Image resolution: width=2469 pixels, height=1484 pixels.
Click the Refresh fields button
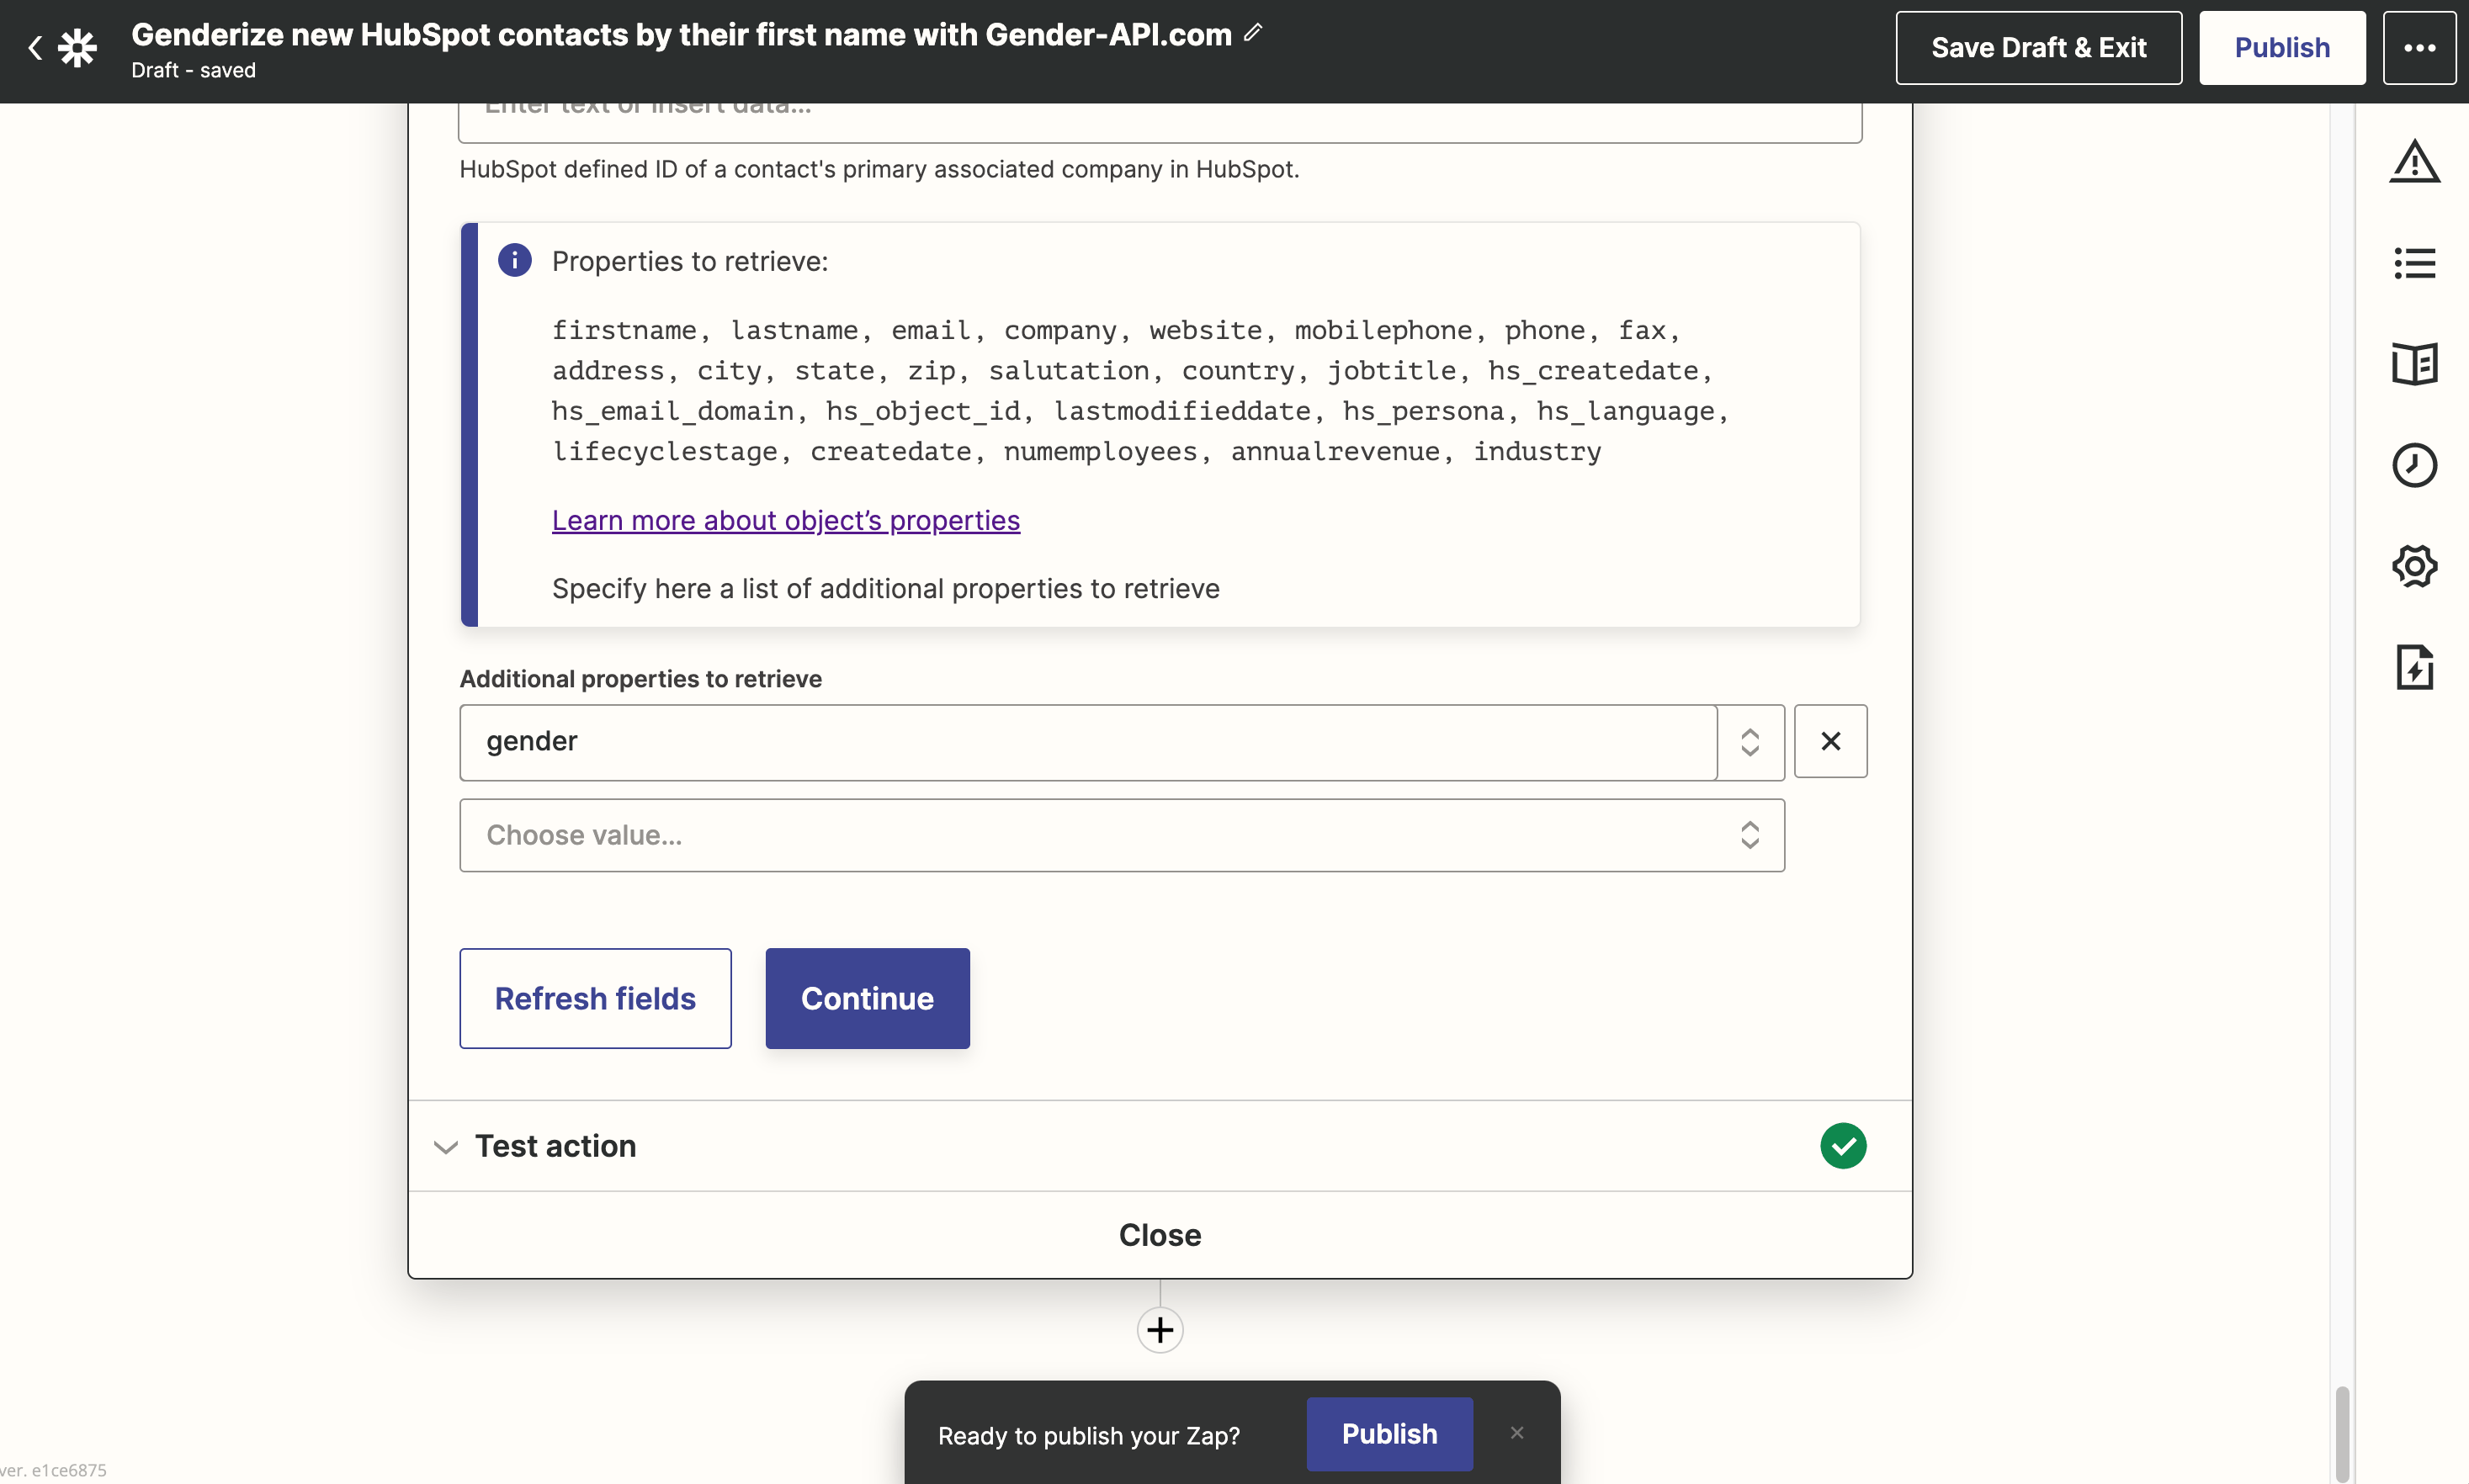[594, 998]
